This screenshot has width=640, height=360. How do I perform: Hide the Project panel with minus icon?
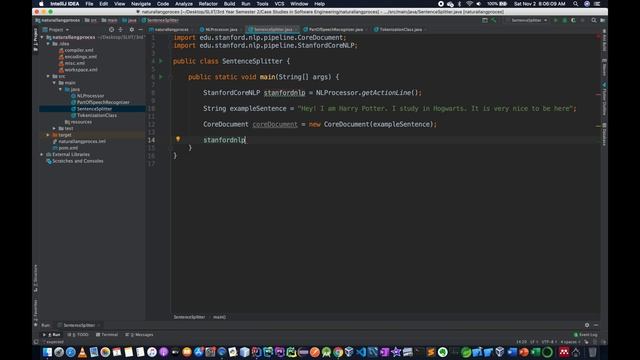[140, 29]
